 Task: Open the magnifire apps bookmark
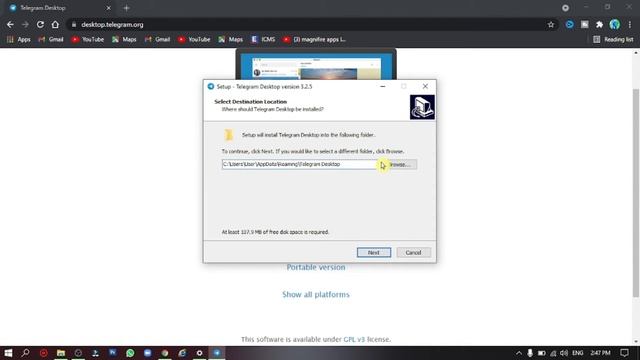click(315, 40)
